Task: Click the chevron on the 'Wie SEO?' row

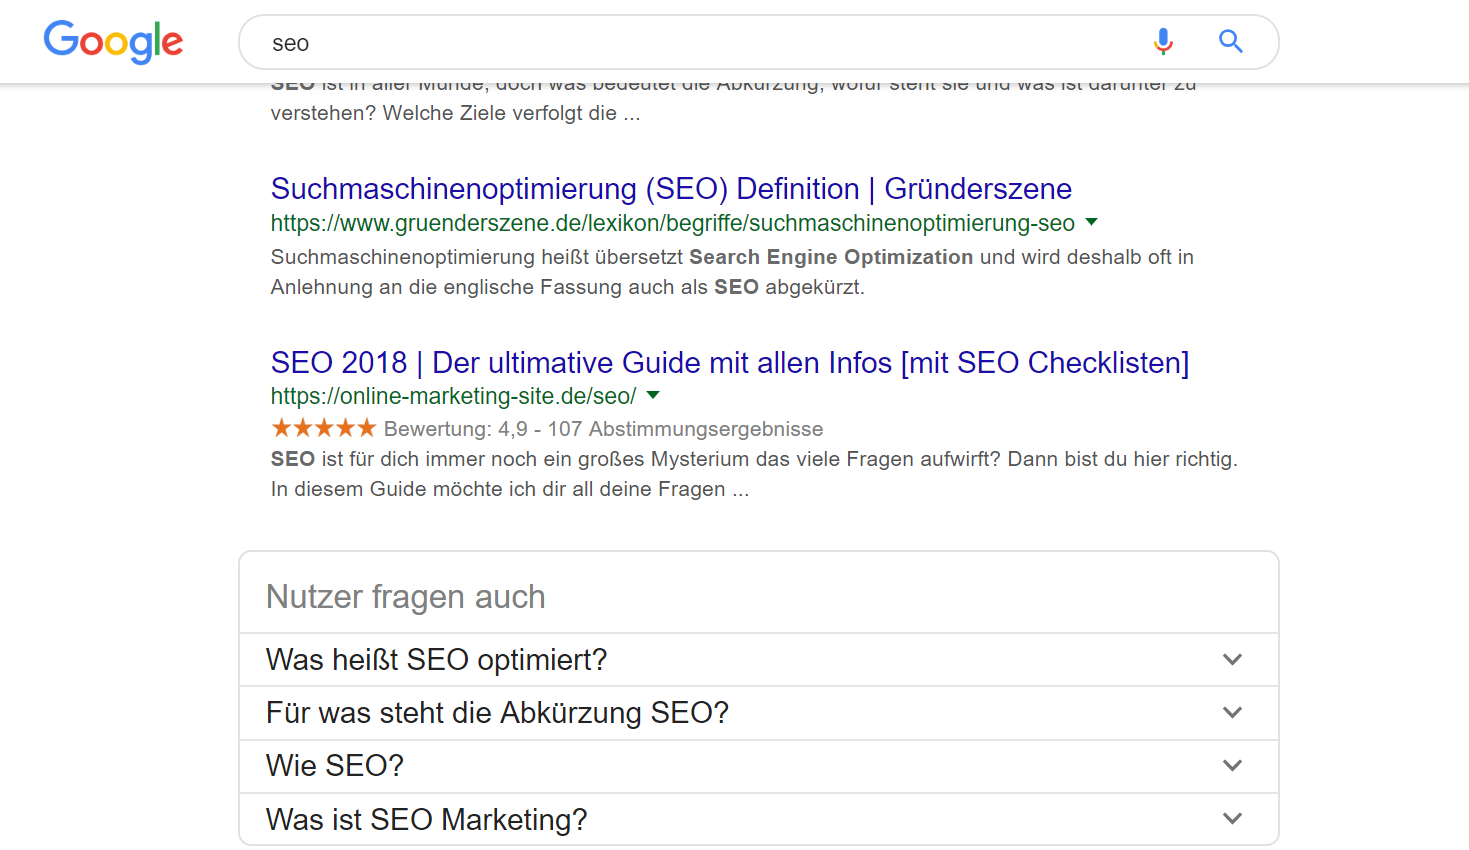Action: [1232, 765]
